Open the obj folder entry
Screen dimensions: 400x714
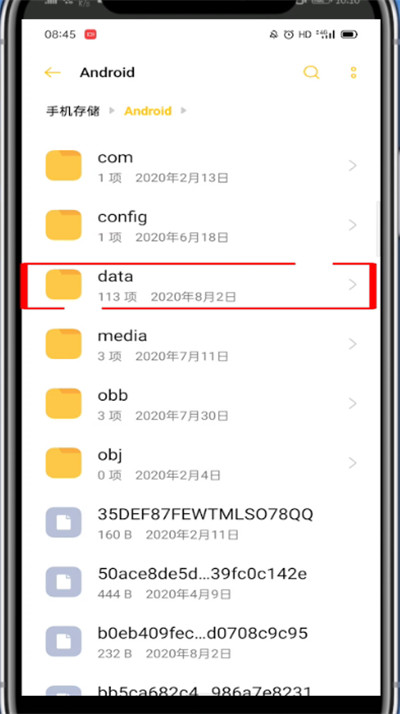201,463
